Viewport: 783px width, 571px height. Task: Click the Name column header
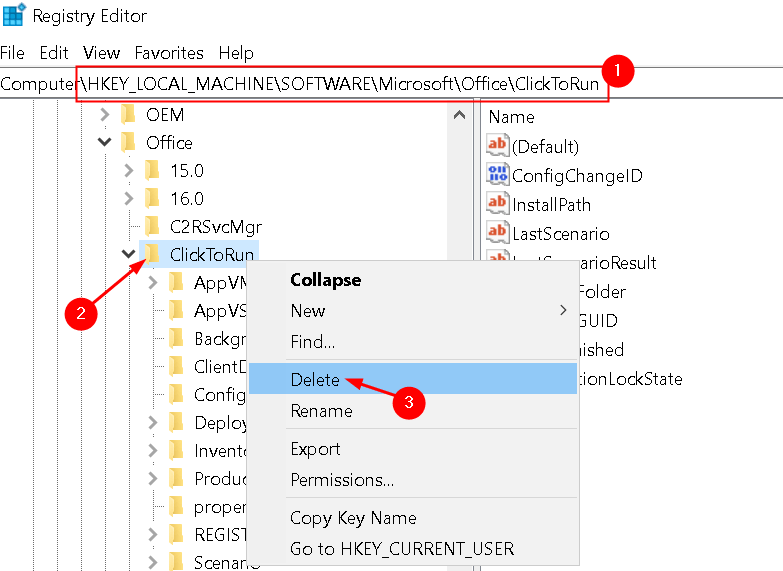tap(511, 117)
